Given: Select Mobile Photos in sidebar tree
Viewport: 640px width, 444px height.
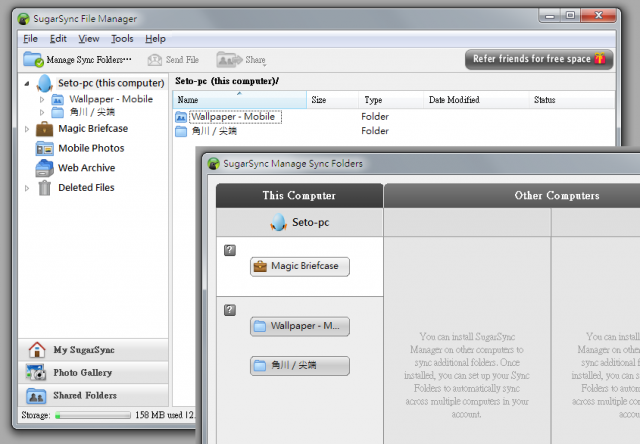Looking at the screenshot, I should 91,149.
